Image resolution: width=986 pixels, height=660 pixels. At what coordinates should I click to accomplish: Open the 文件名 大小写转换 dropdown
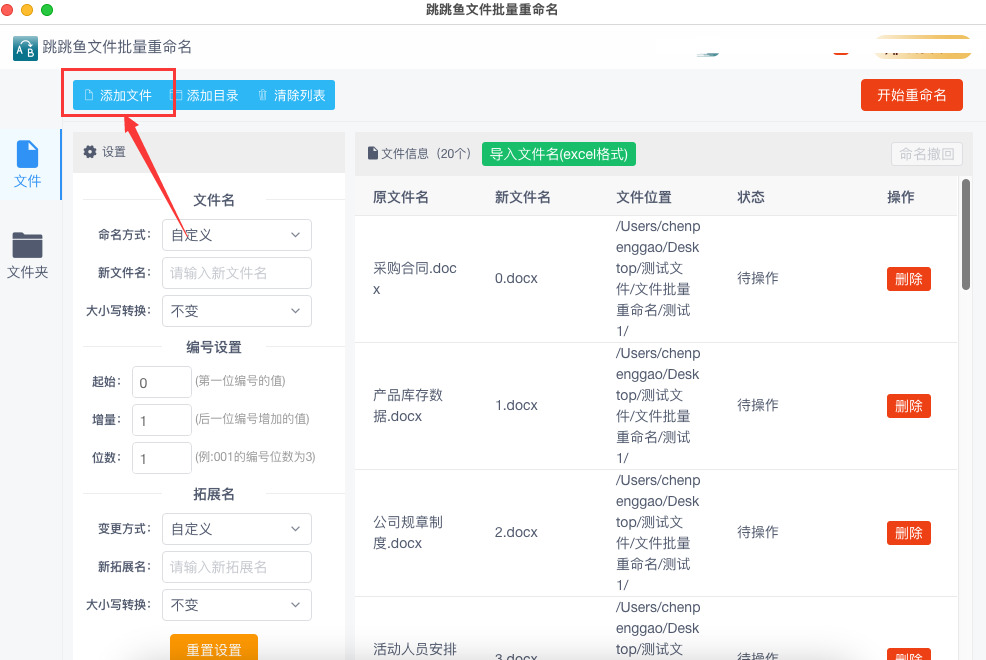(x=236, y=311)
